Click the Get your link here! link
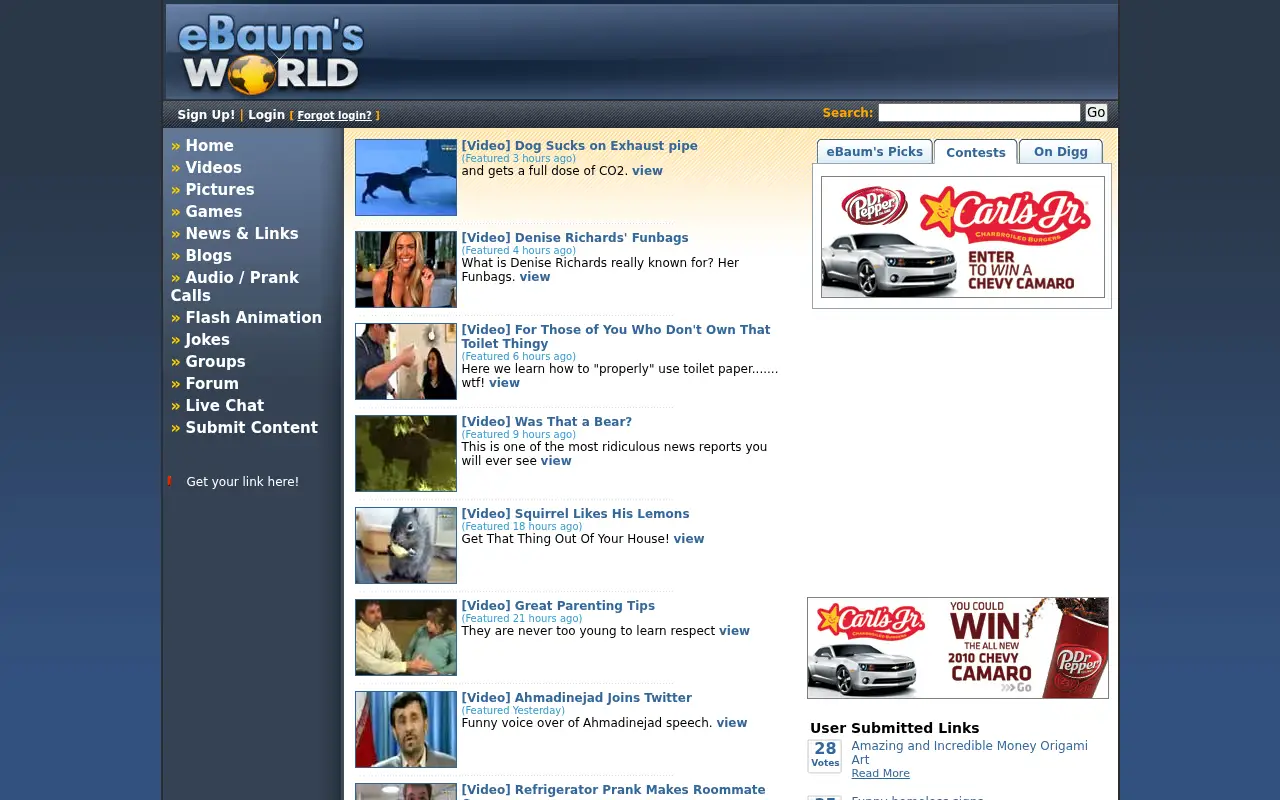Image resolution: width=1280 pixels, height=800 pixels. (242, 482)
